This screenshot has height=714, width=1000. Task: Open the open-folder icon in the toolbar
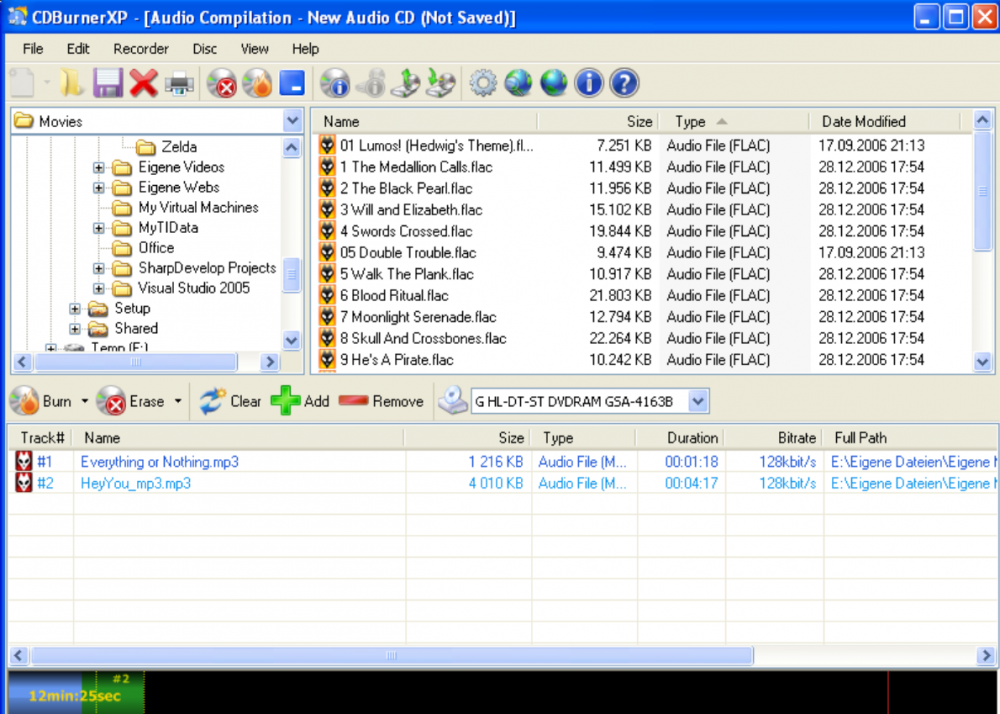pos(71,83)
